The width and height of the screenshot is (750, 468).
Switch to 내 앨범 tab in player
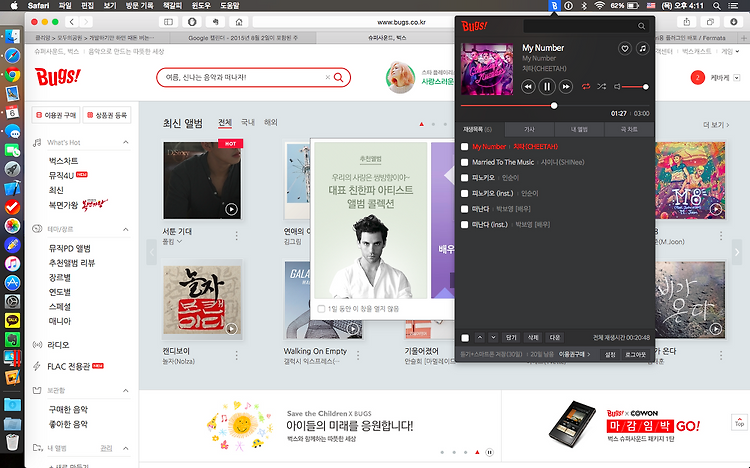click(579, 130)
